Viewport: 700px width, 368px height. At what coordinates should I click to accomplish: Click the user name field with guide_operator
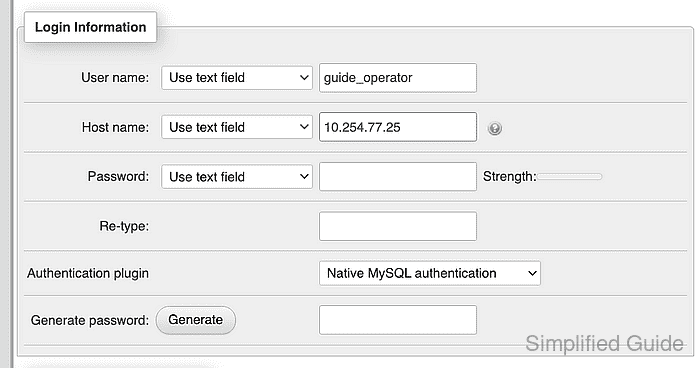pos(398,78)
